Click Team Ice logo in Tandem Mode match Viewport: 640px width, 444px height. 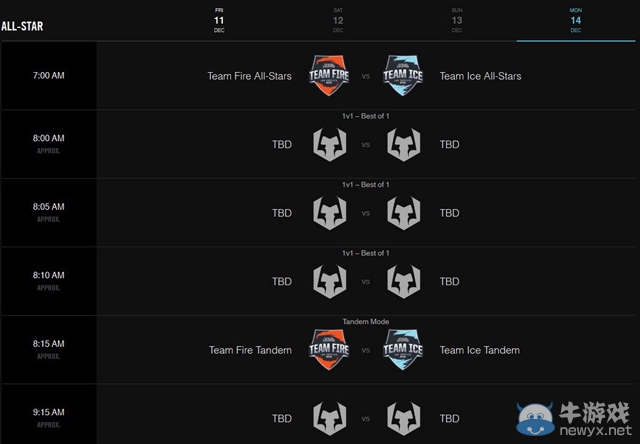click(x=402, y=350)
